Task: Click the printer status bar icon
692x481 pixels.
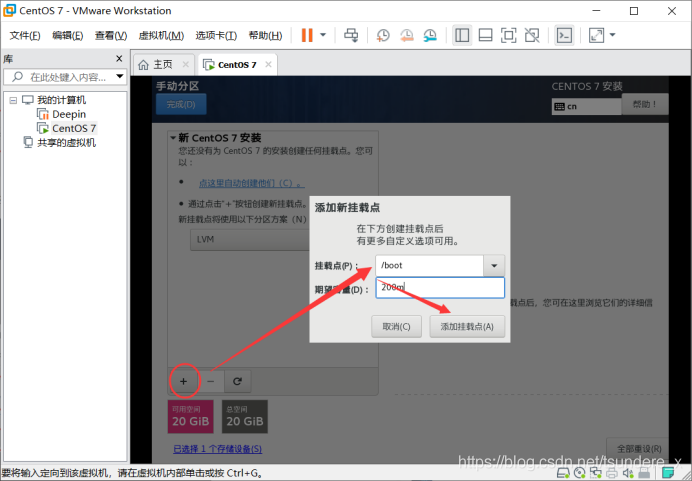Action: coord(612,473)
